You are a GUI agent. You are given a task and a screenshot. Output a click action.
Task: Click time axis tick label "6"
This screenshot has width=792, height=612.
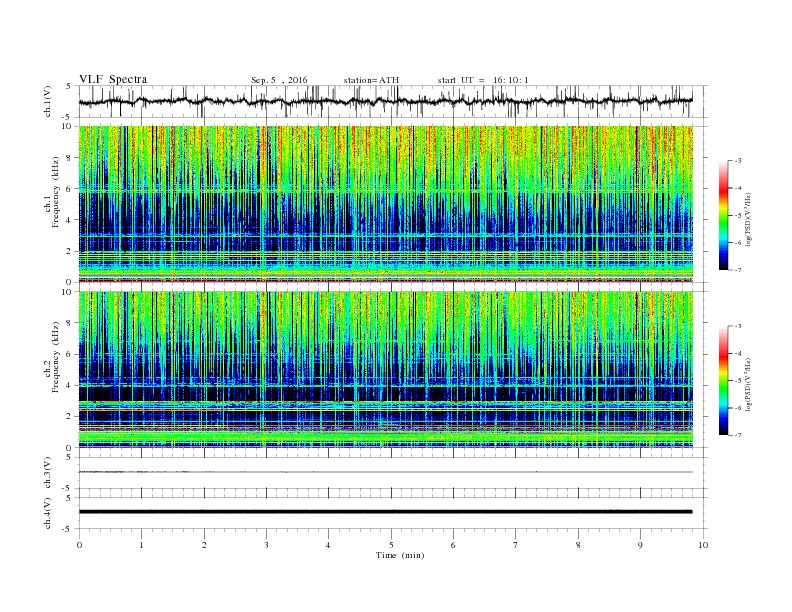point(453,545)
